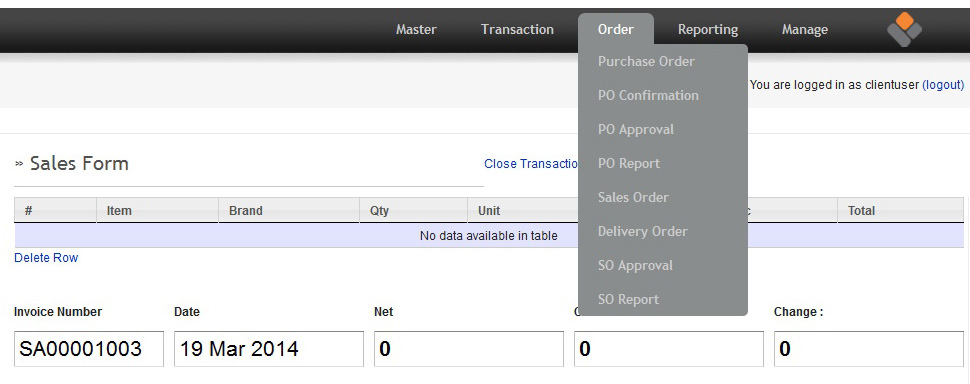Open SO Report from Order menu
This screenshot has width=970, height=384.
click(x=629, y=299)
